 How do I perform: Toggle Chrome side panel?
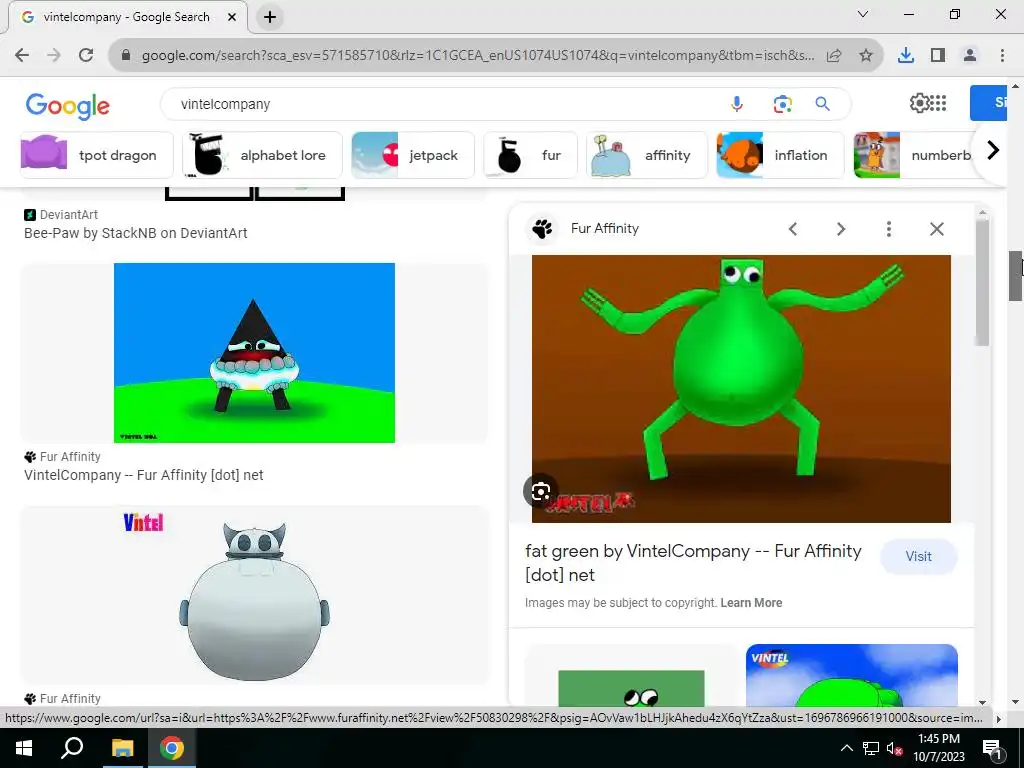(x=938, y=56)
